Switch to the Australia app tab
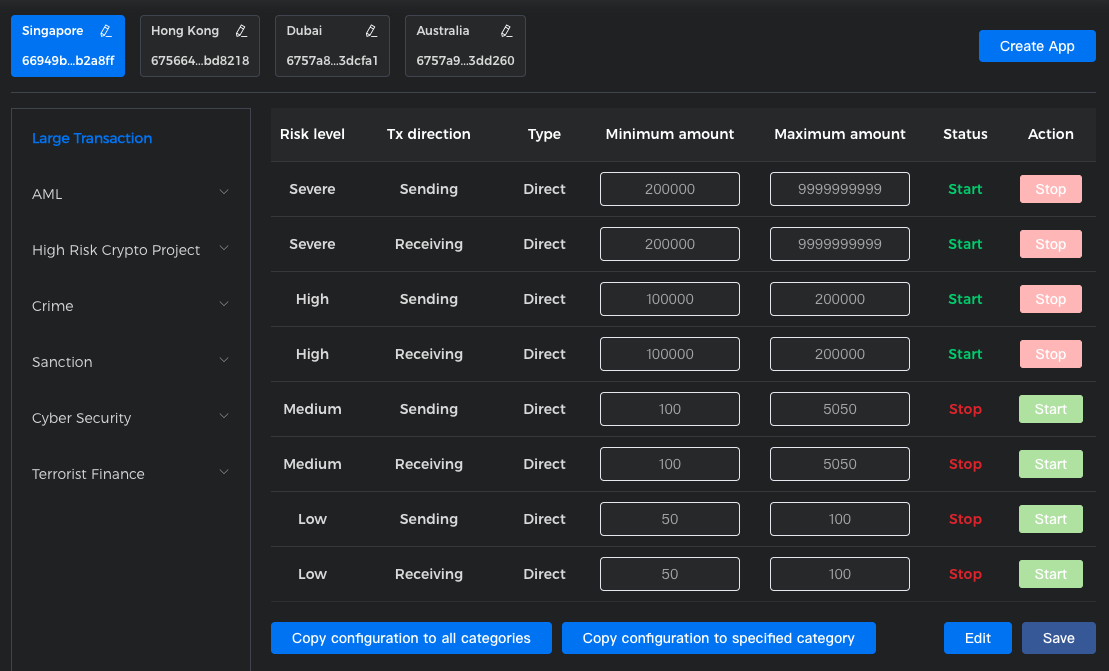 point(465,46)
